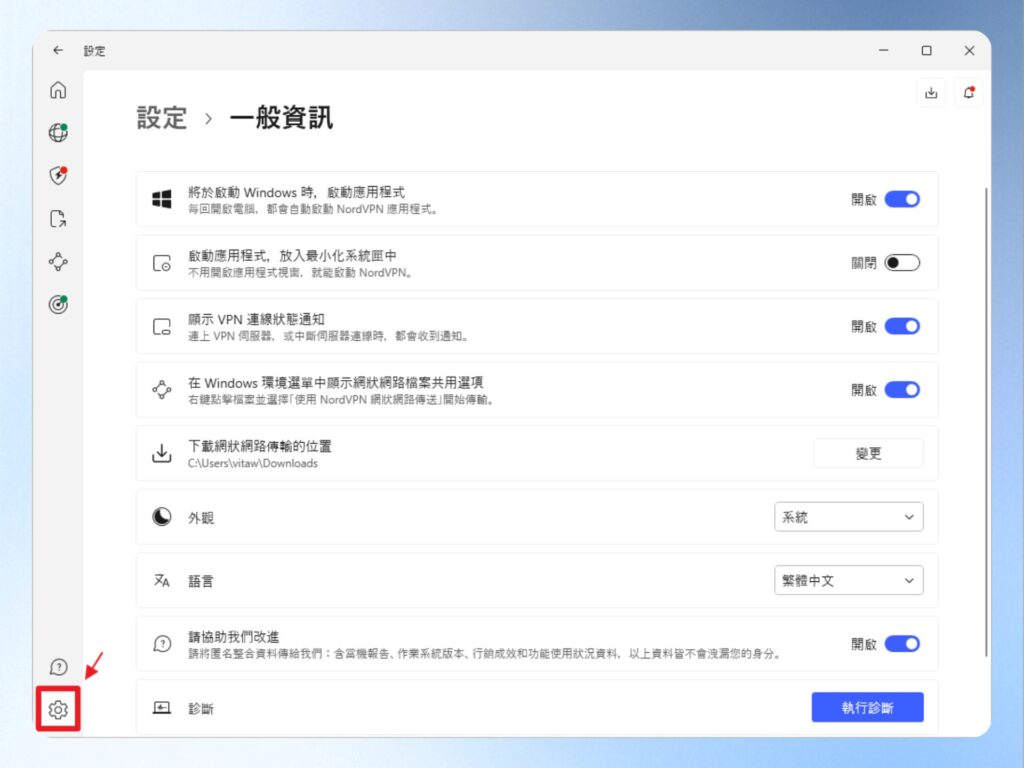Click the C:\Users\vitaw\Downloads path text

[x=253, y=464]
